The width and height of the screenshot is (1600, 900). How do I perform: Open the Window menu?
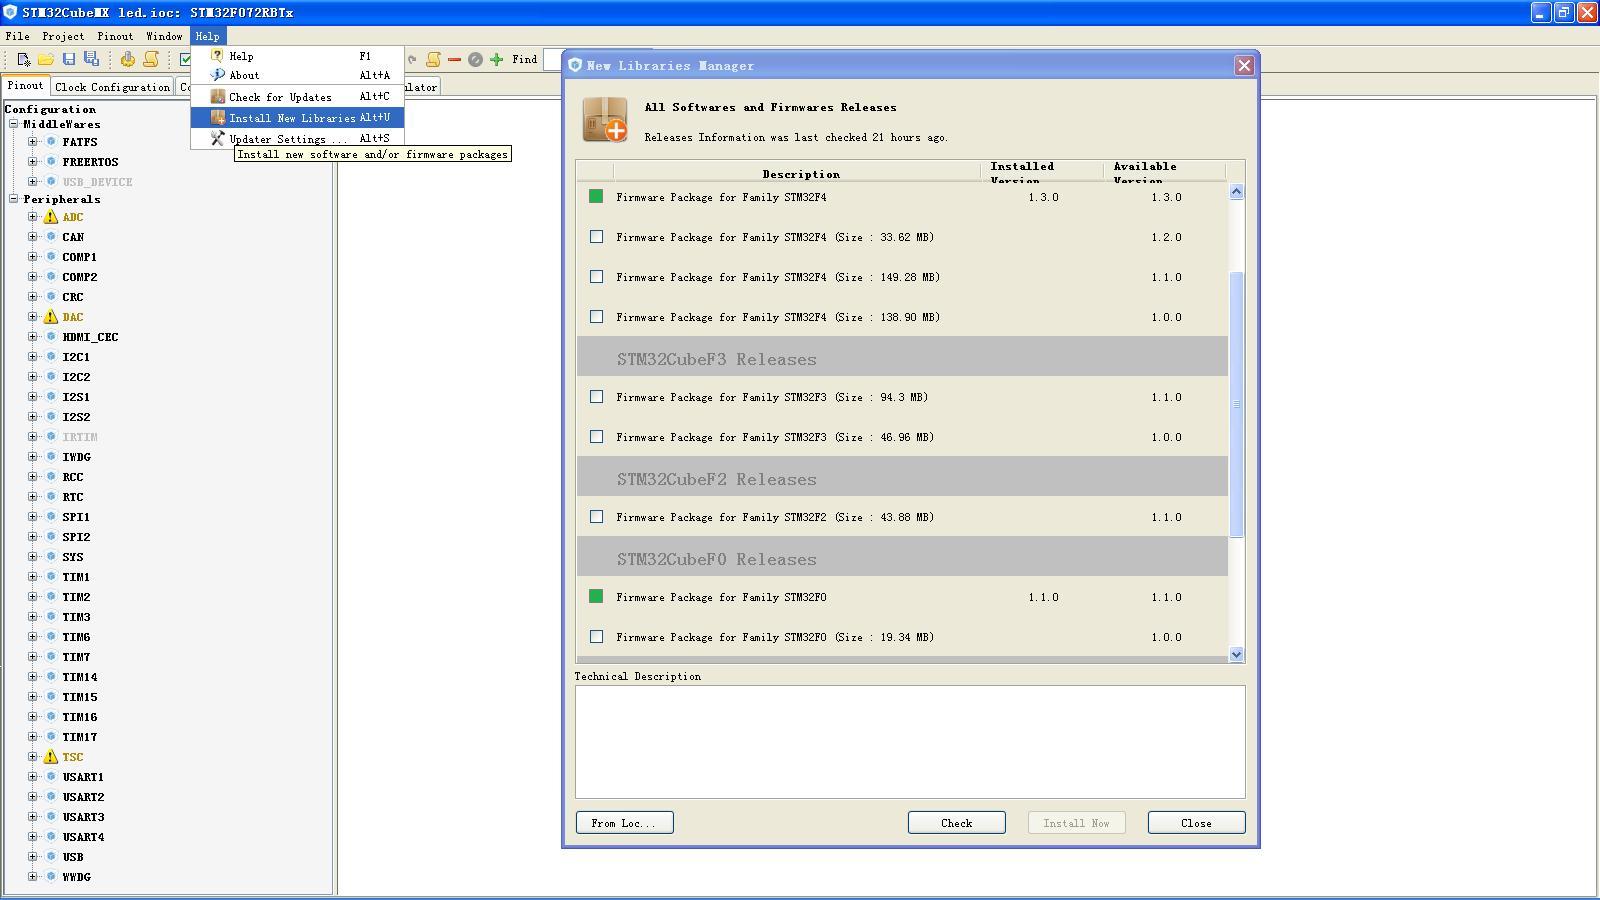pos(164,36)
